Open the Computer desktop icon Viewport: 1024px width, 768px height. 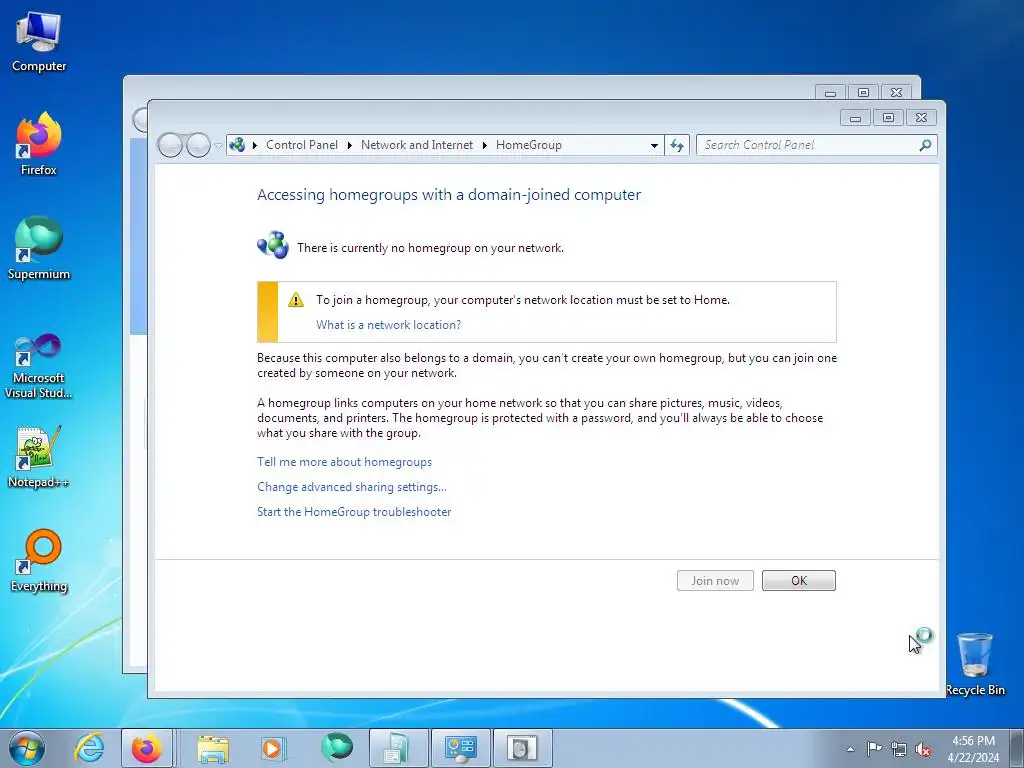(x=39, y=42)
